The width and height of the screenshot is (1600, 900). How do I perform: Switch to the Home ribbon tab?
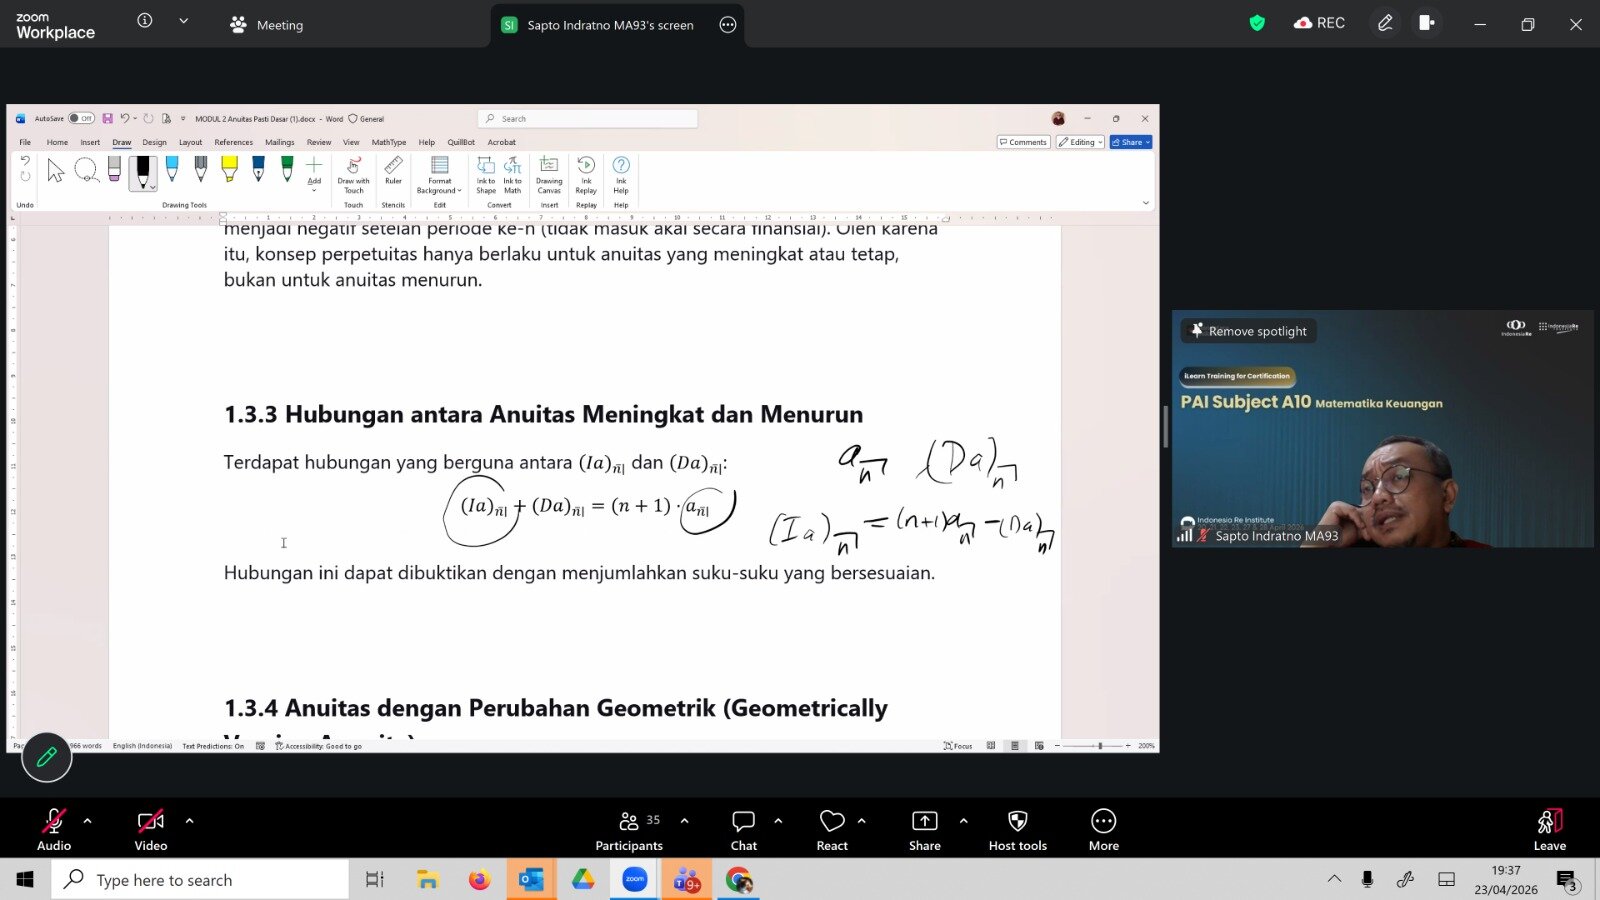[x=57, y=142]
